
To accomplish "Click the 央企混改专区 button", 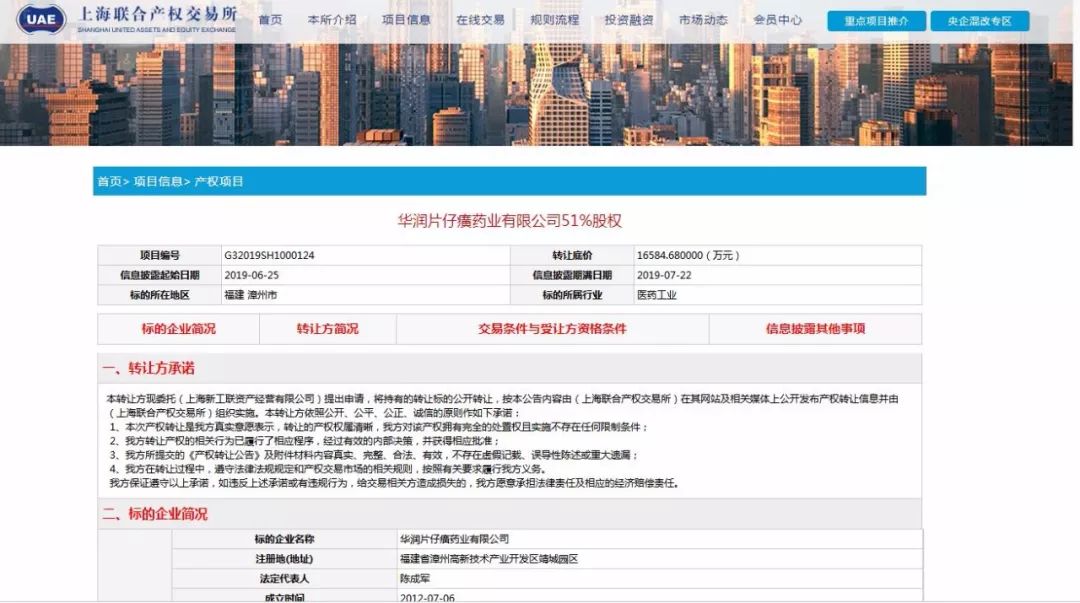I will [x=979, y=21].
